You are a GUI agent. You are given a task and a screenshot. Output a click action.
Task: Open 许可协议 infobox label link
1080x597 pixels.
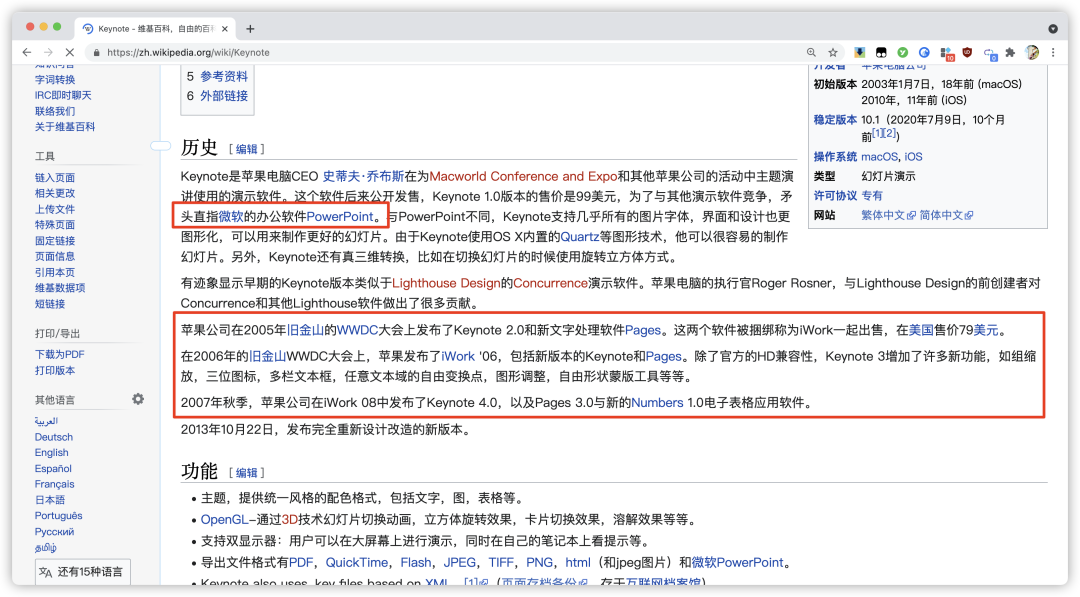(x=835, y=196)
